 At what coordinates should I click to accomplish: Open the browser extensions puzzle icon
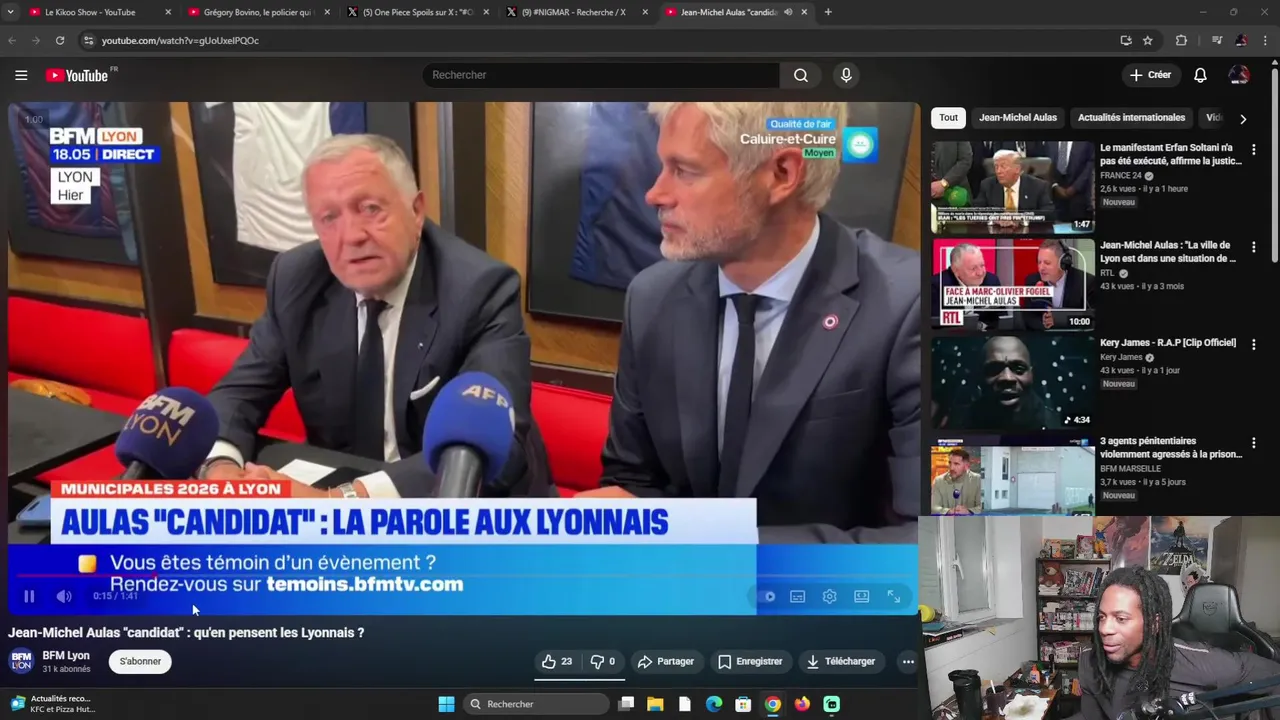(x=1181, y=40)
